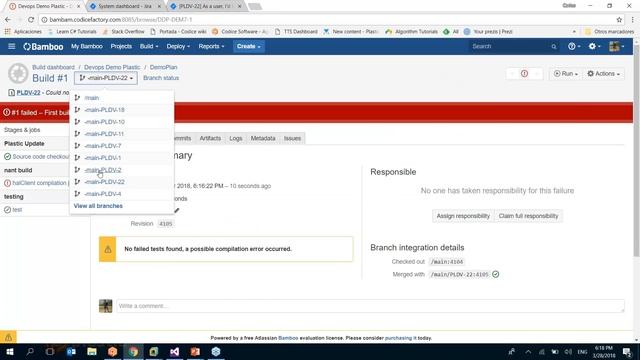Open the Reports dropdown menu
The height and width of the screenshot is (360, 640).
[x=211, y=47]
